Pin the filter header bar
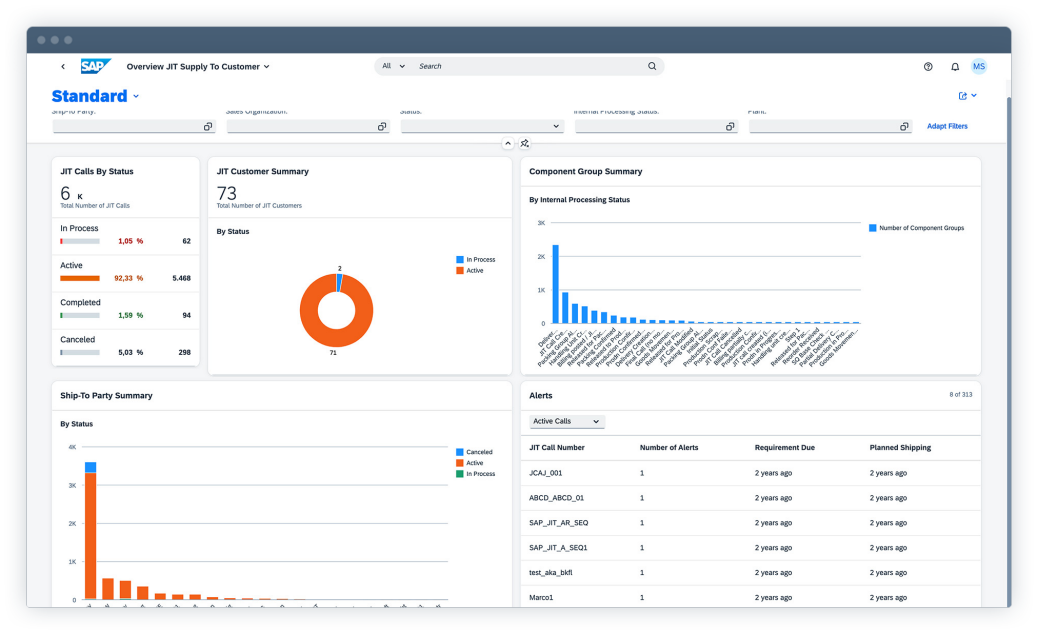The image size is (1038, 634). coord(525,144)
